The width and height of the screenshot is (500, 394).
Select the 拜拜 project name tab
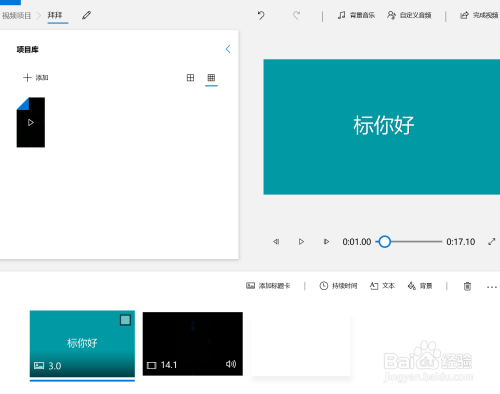click(55, 15)
